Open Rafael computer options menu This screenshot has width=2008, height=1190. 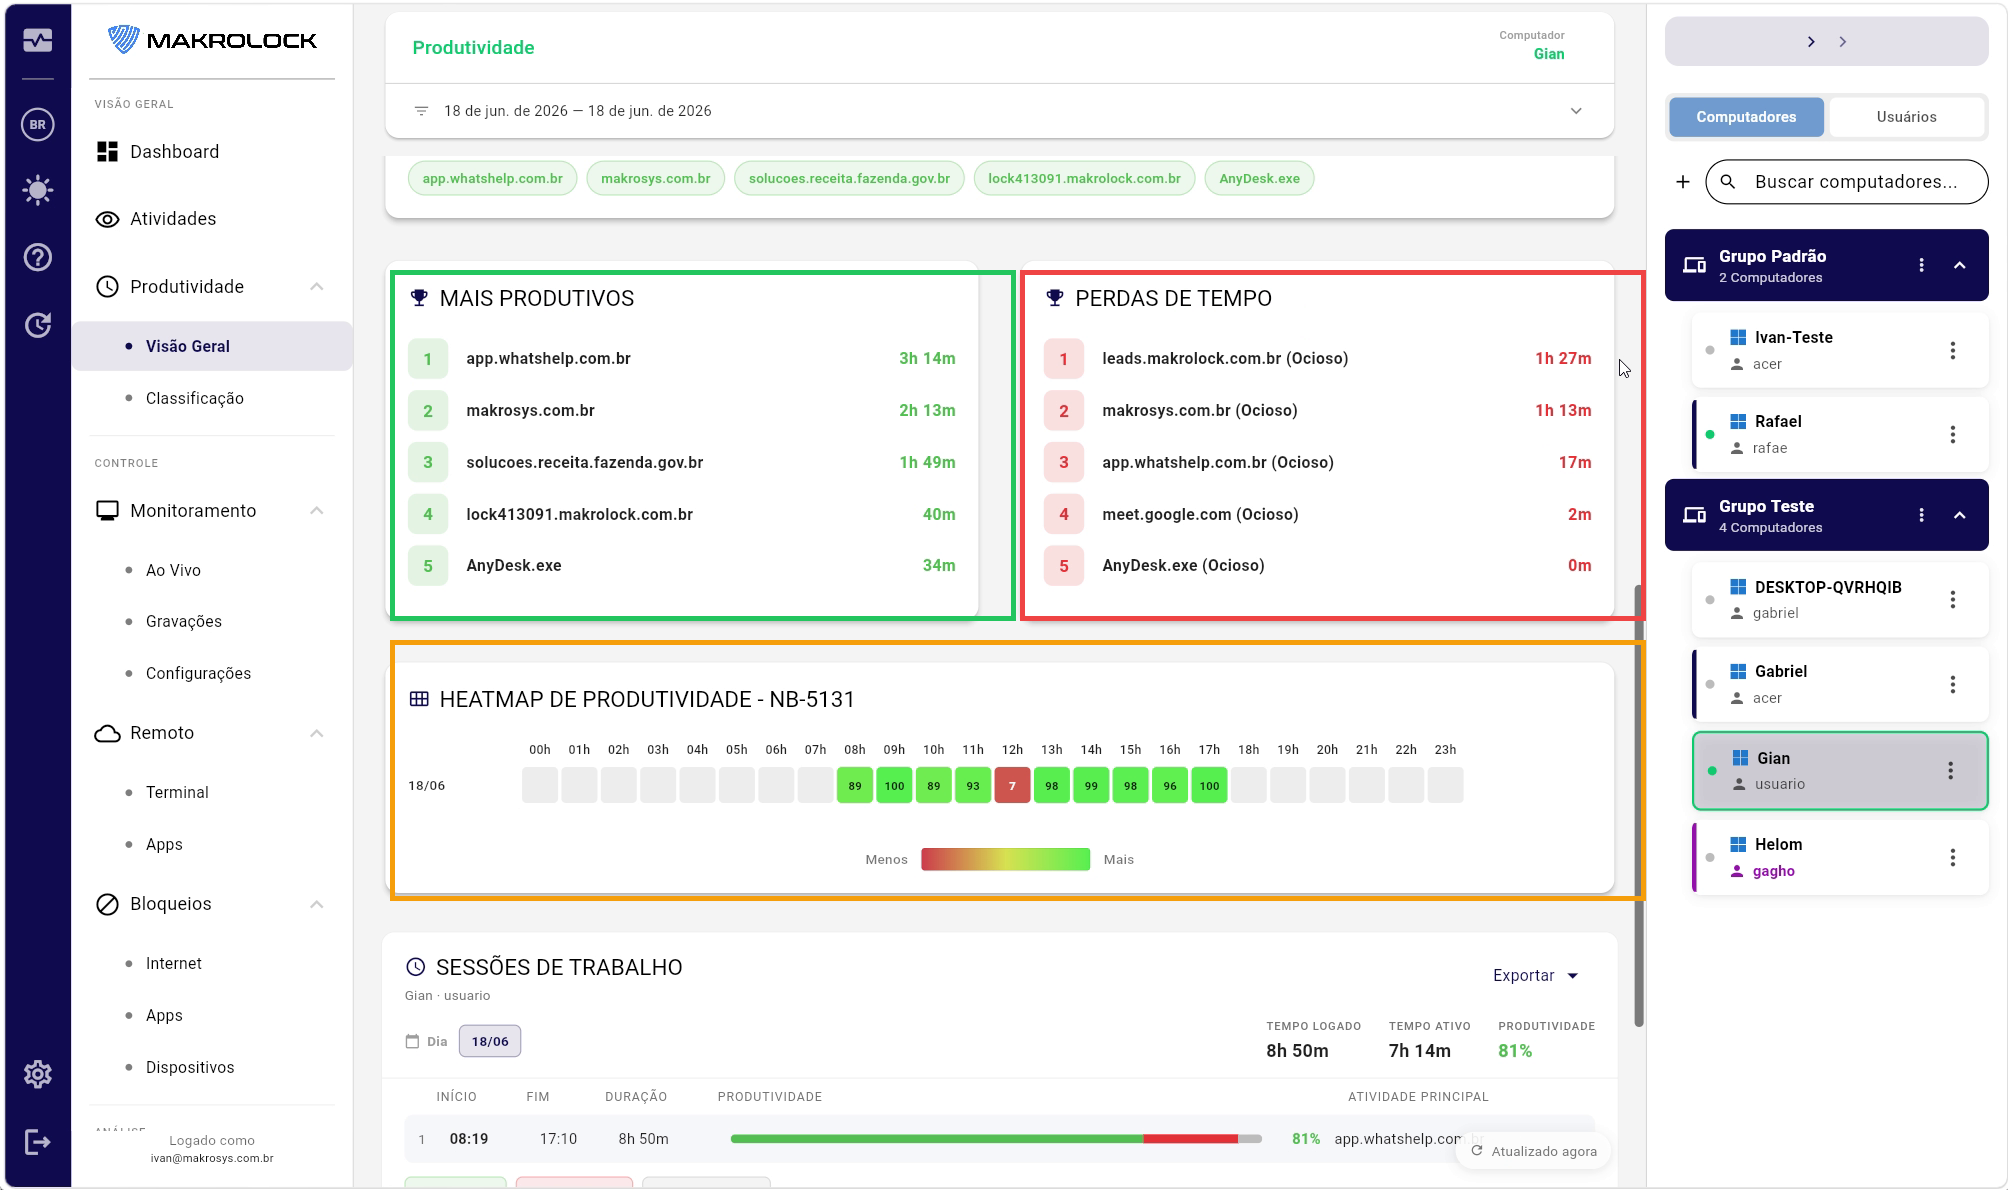click(x=1952, y=434)
